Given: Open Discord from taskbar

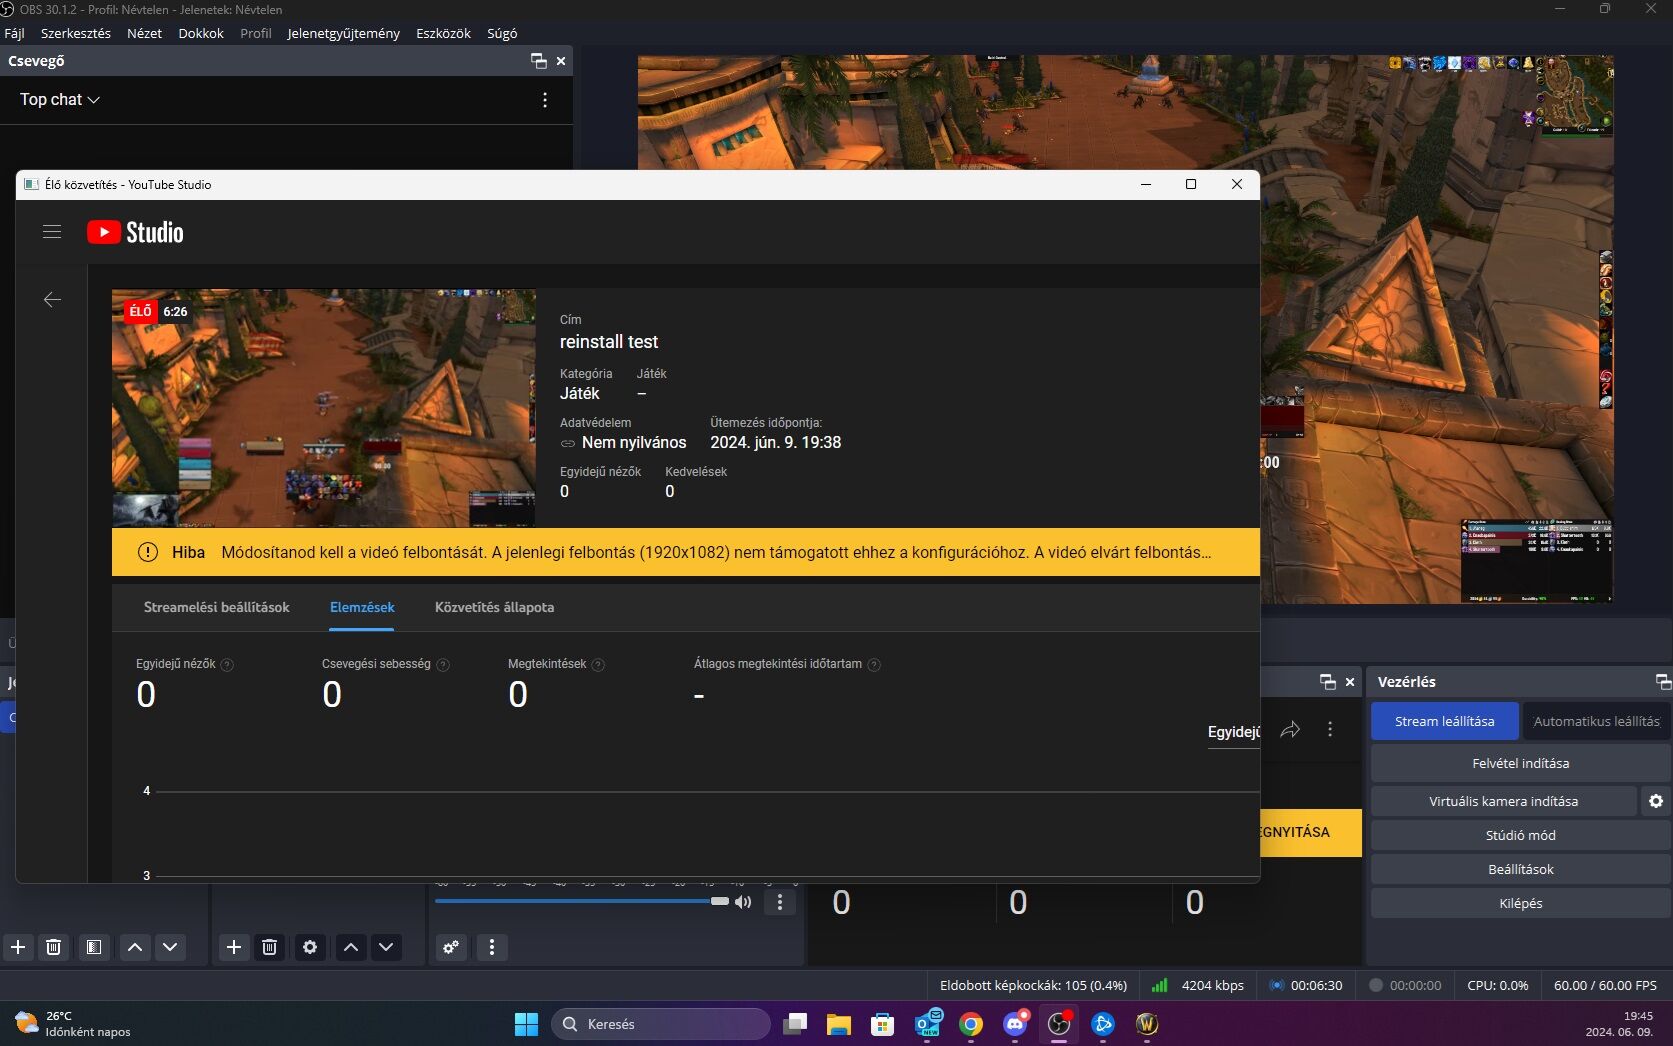Looking at the screenshot, I should (1015, 1024).
